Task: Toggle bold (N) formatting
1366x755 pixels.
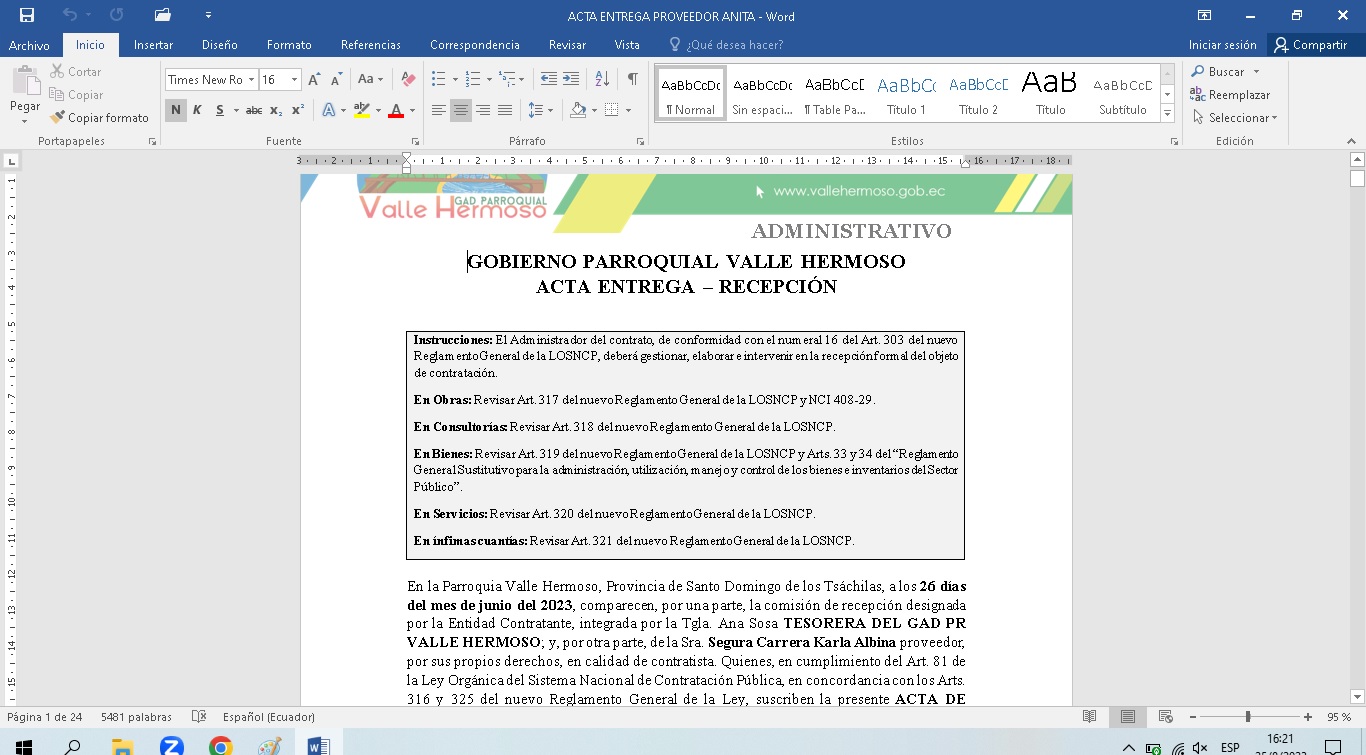Action: (176, 110)
